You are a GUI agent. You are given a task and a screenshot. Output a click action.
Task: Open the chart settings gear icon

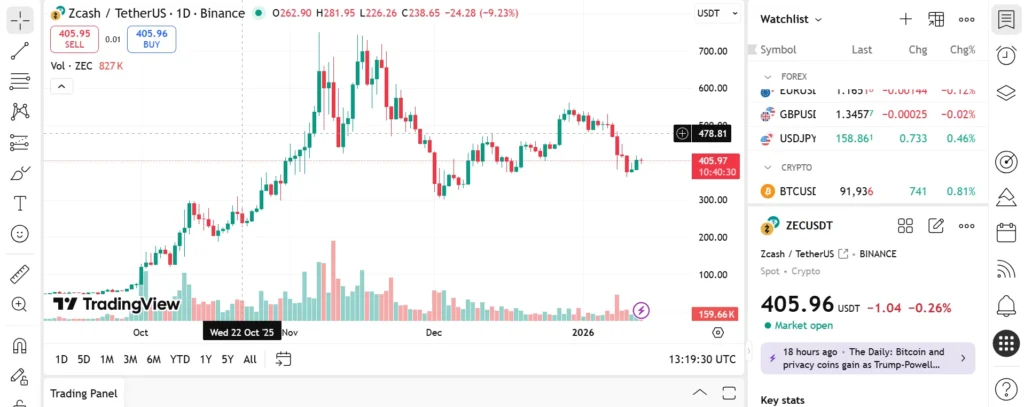718,332
